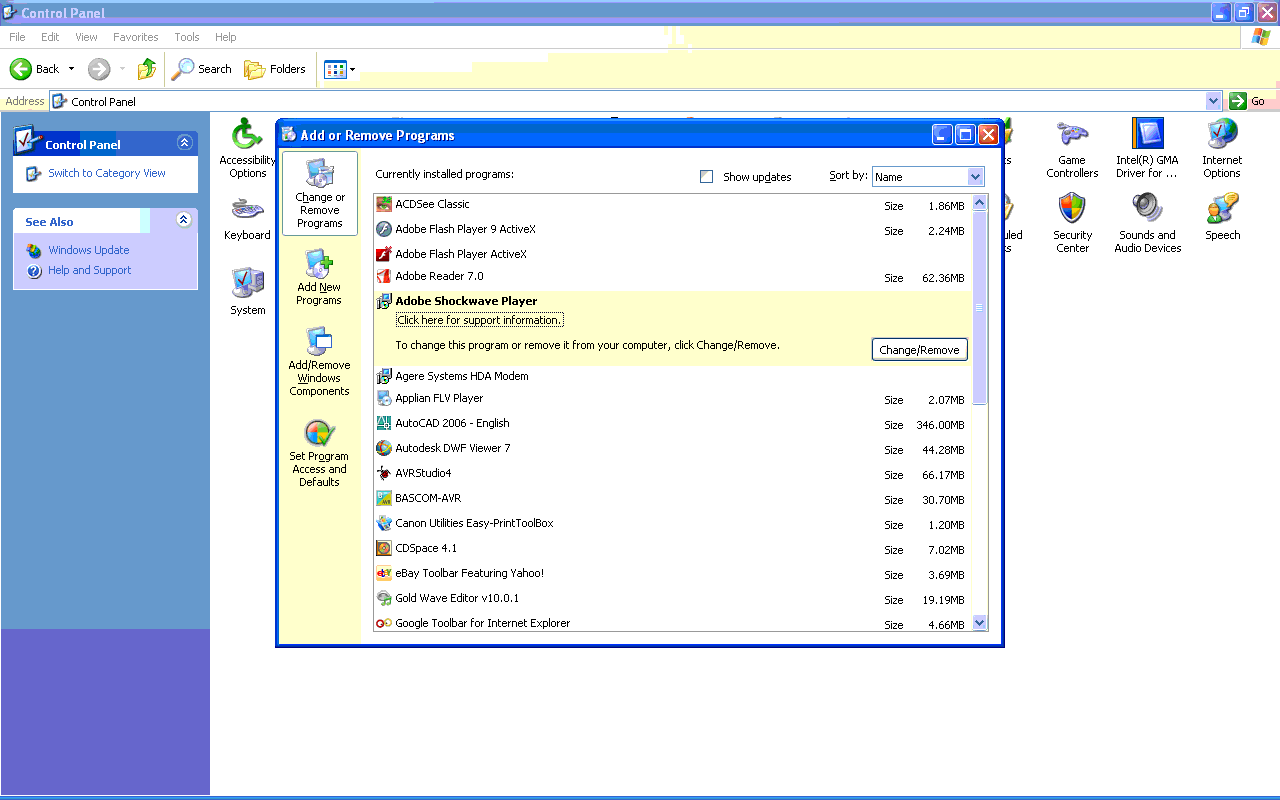Viewport: 1280px width, 800px height.
Task: Open Sounds and Audio Devices applet
Action: click(x=1147, y=223)
